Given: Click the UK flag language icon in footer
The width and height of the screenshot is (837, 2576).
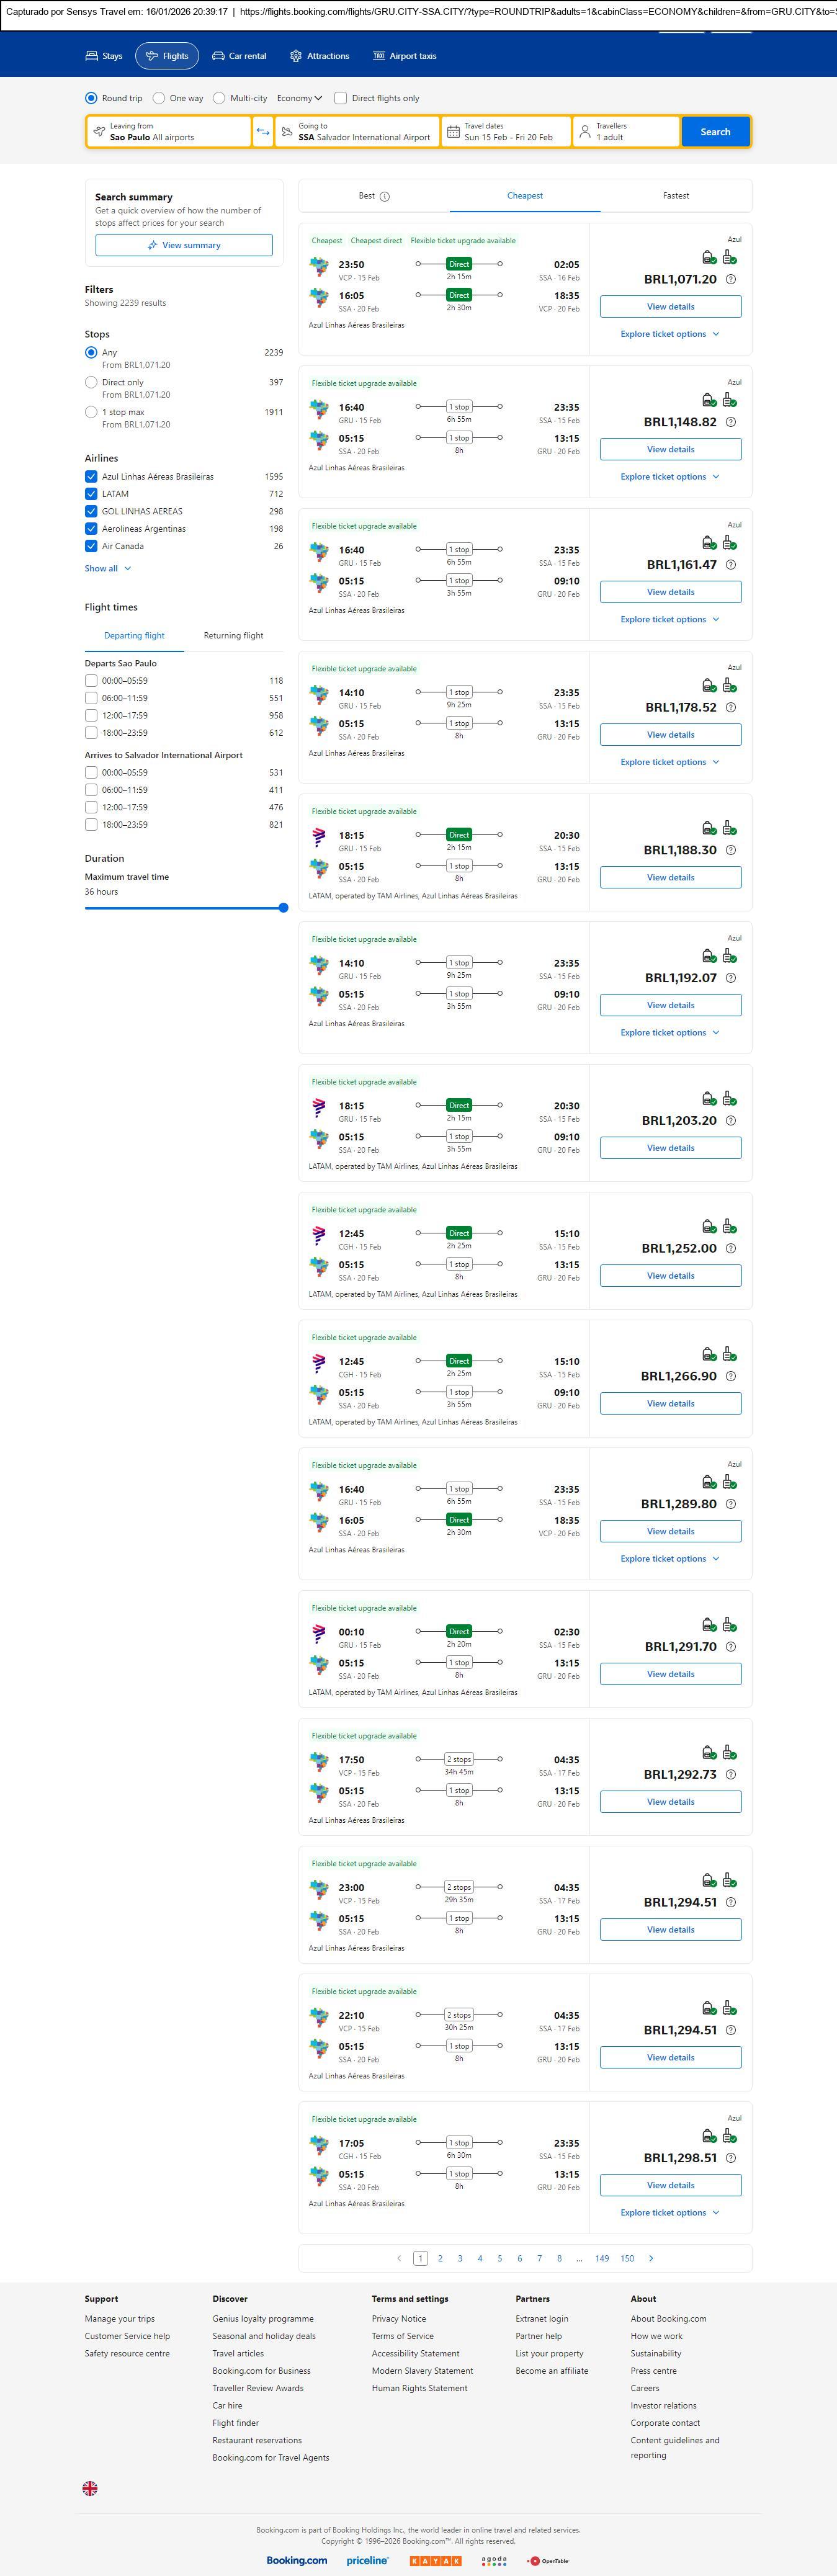Looking at the screenshot, I should pos(90,2488).
